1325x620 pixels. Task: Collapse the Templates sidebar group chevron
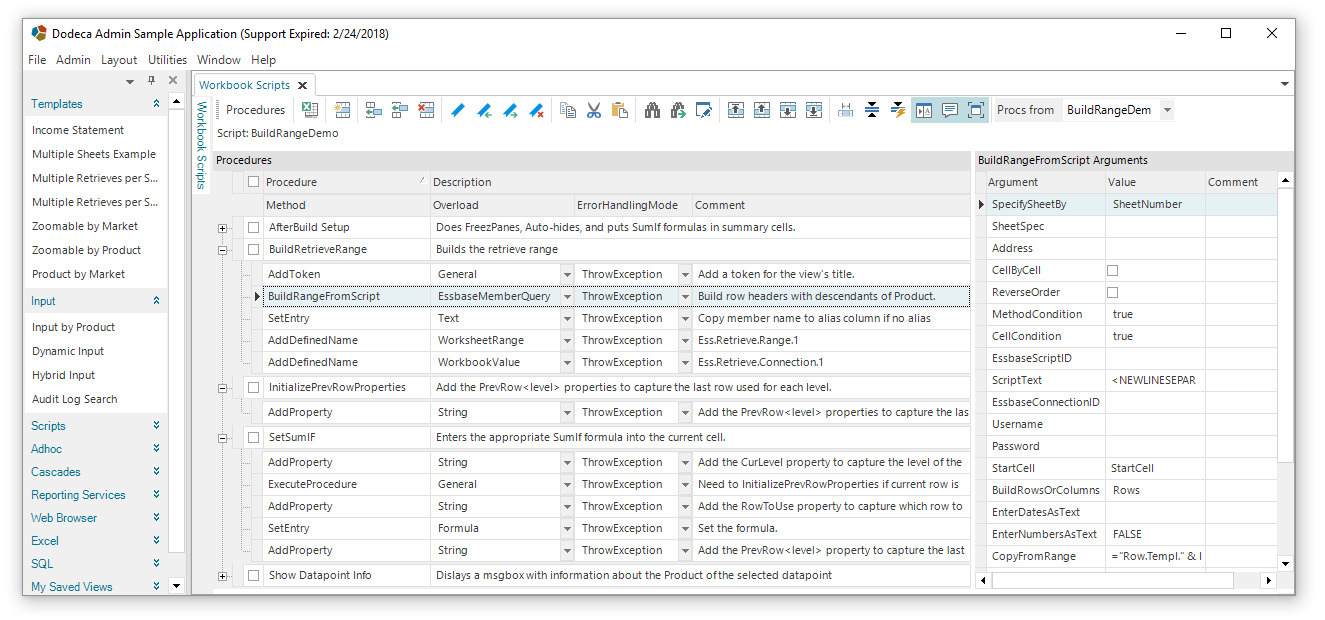pyautogui.click(x=156, y=104)
